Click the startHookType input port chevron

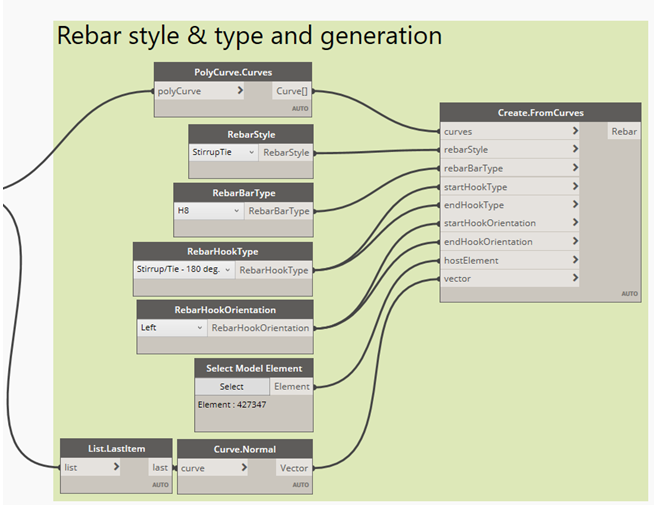[x=575, y=187]
